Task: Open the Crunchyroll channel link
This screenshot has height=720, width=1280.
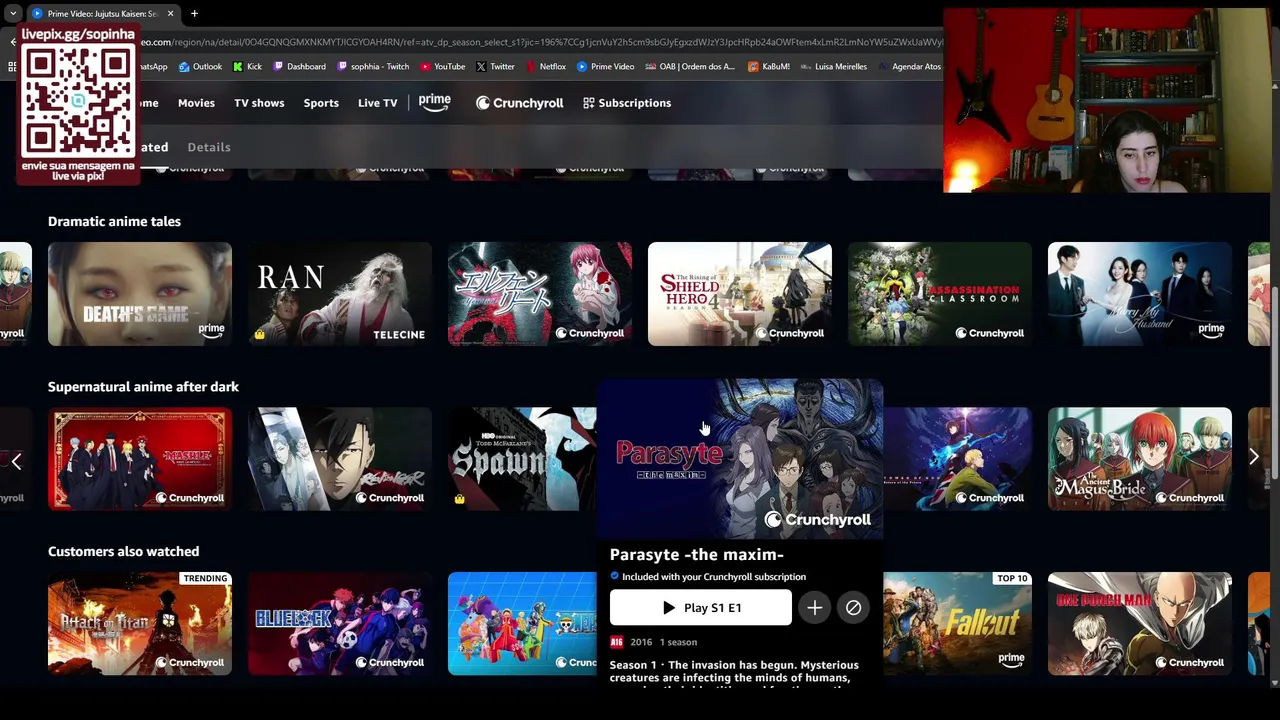Action: (x=519, y=103)
